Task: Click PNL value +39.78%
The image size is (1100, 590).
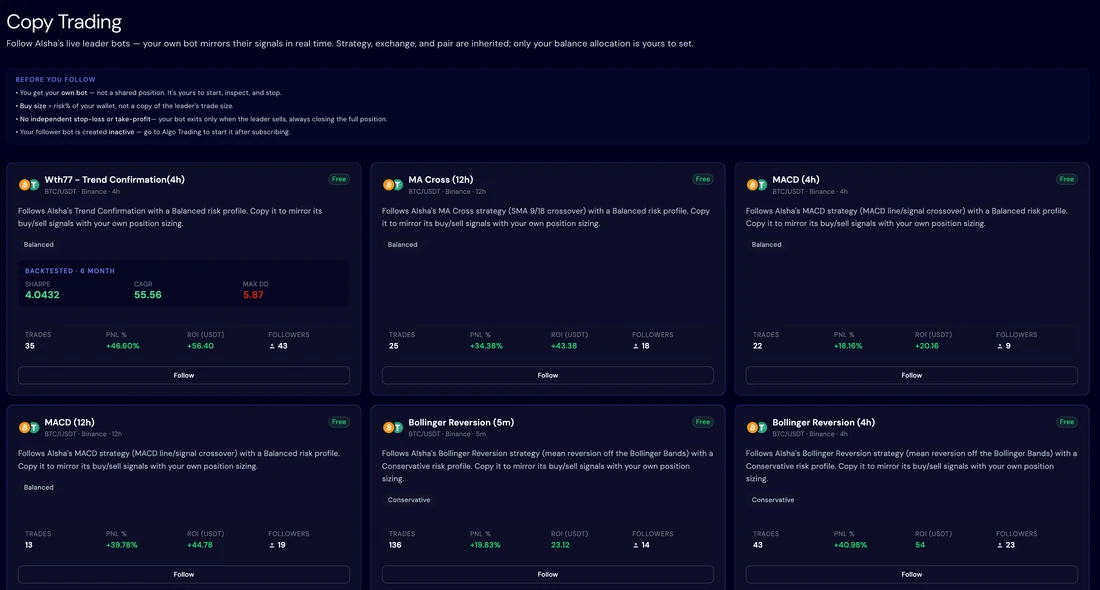Action: 122,545
